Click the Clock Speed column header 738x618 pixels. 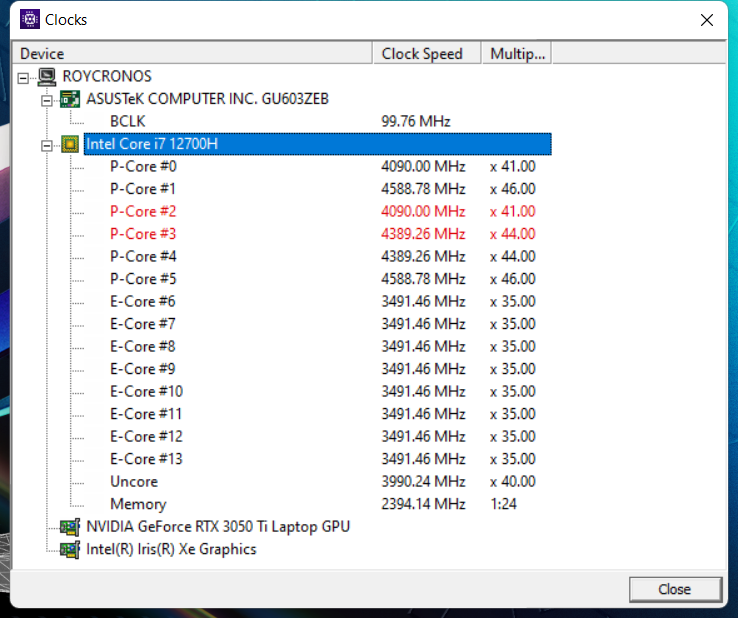(427, 53)
